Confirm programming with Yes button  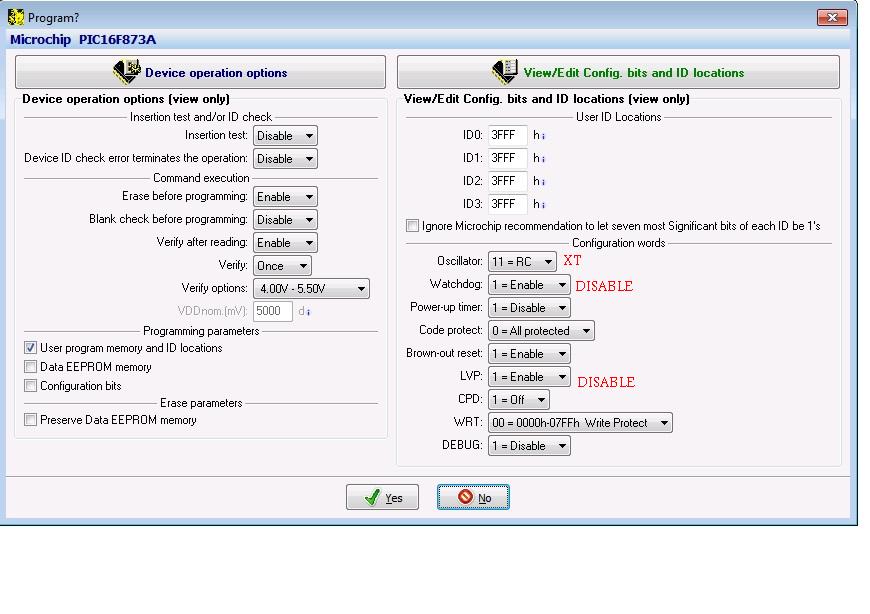point(382,497)
